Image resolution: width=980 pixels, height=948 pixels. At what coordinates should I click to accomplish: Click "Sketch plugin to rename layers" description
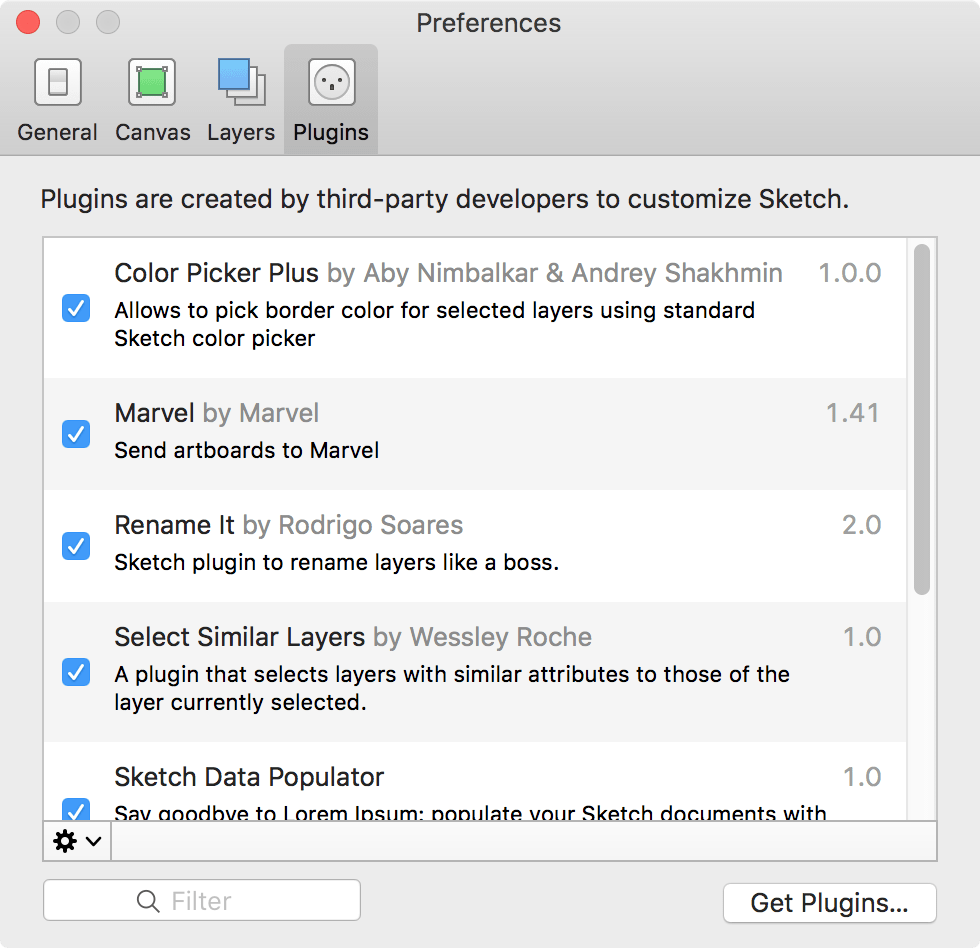(336, 562)
